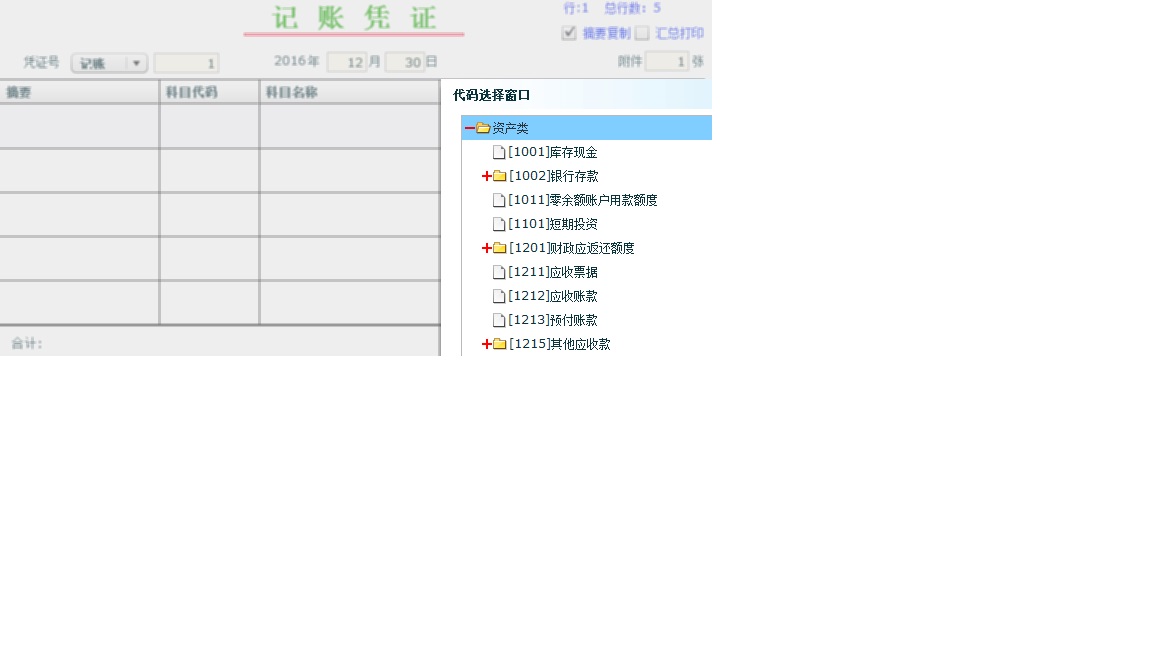Image resolution: width=1152 pixels, height=648 pixels.
Task: Click the voucher number input field
Action: pos(186,63)
